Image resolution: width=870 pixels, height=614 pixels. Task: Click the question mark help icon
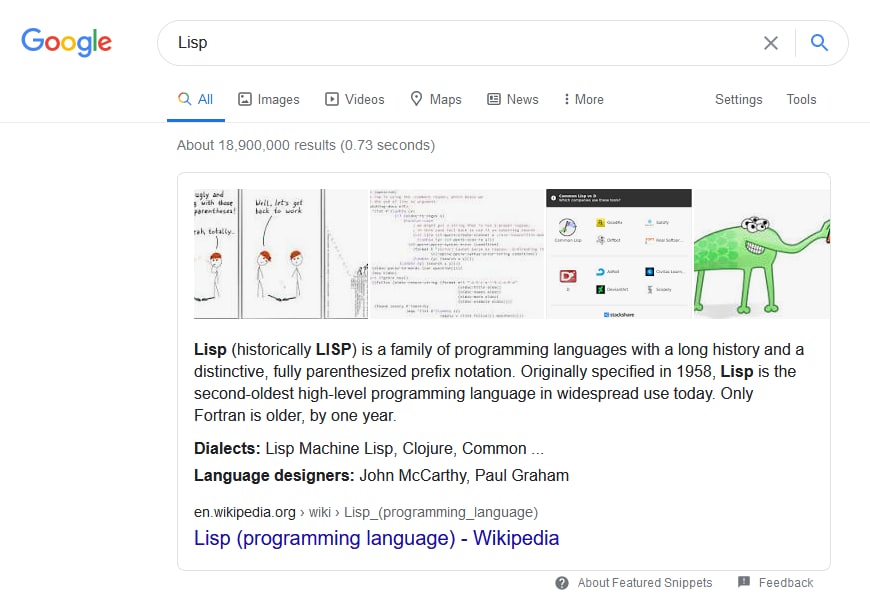tap(562, 583)
